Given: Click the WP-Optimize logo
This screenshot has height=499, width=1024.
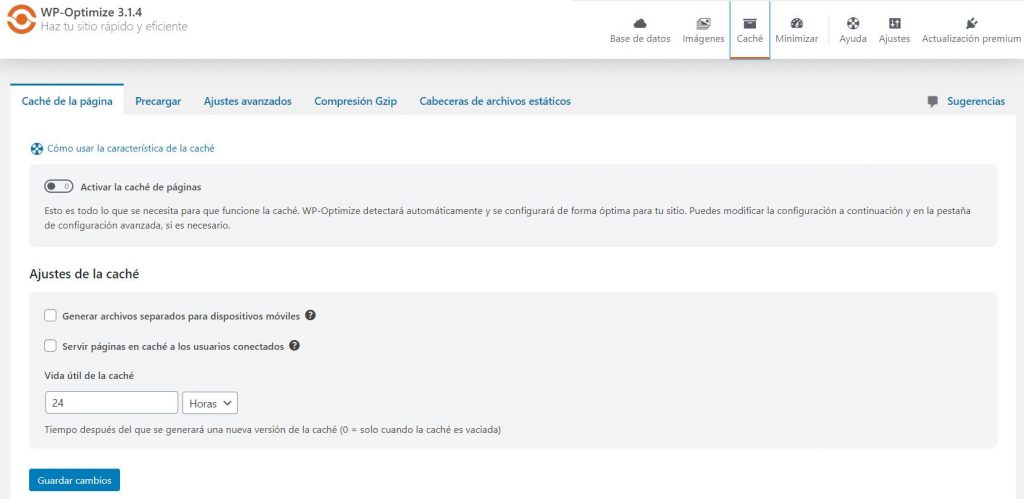Looking at the screenshot, I should point(21,19).
